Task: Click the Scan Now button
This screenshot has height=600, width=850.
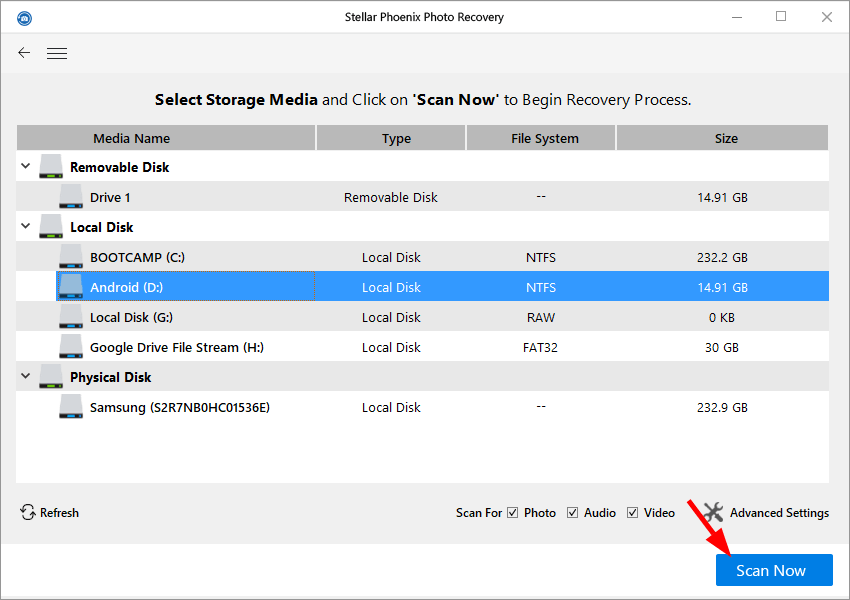Action: (x=774, y=570)
